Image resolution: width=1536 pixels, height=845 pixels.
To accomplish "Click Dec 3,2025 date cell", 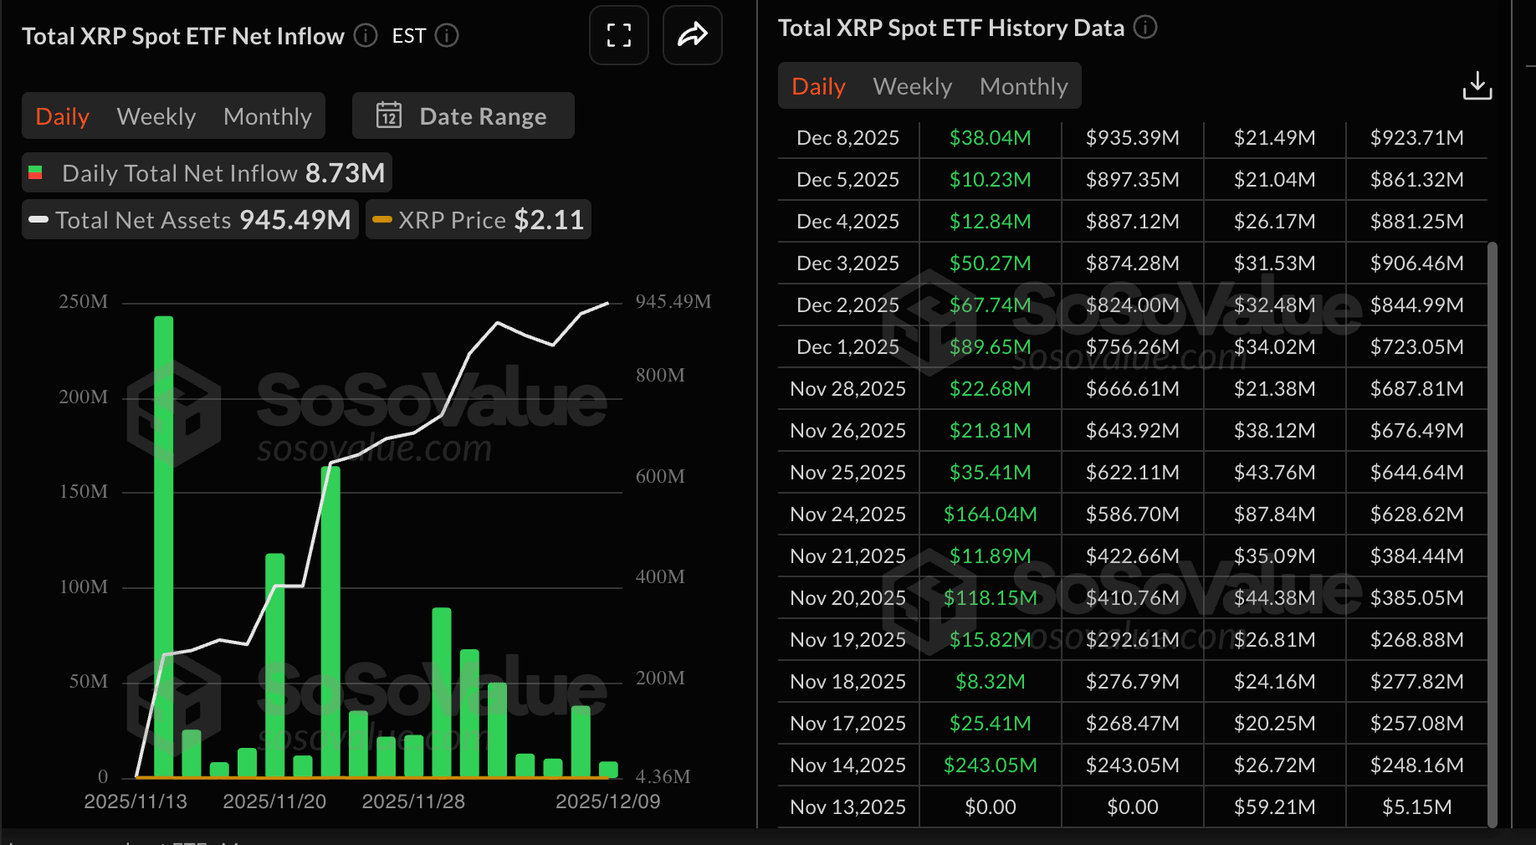I will tap(848, 264).
